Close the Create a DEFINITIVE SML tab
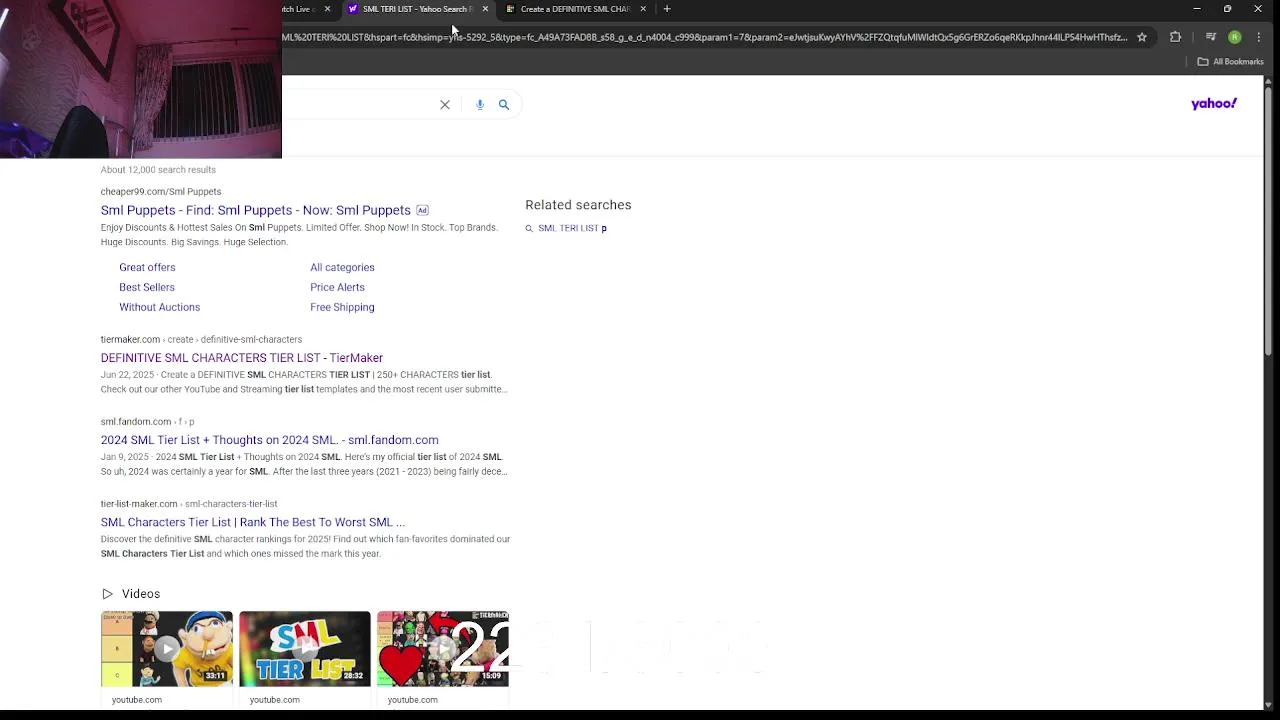 [643, 9]
